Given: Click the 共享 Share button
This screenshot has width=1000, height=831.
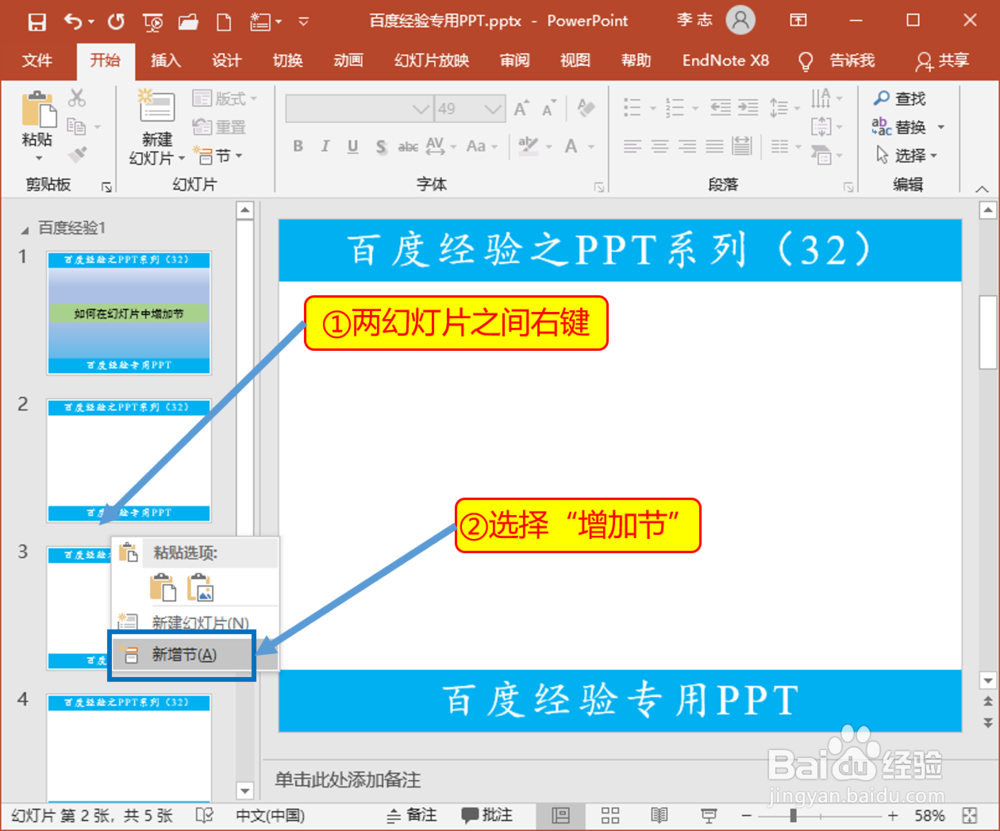Looking at the screenshot, I should [x=943, y=61].
